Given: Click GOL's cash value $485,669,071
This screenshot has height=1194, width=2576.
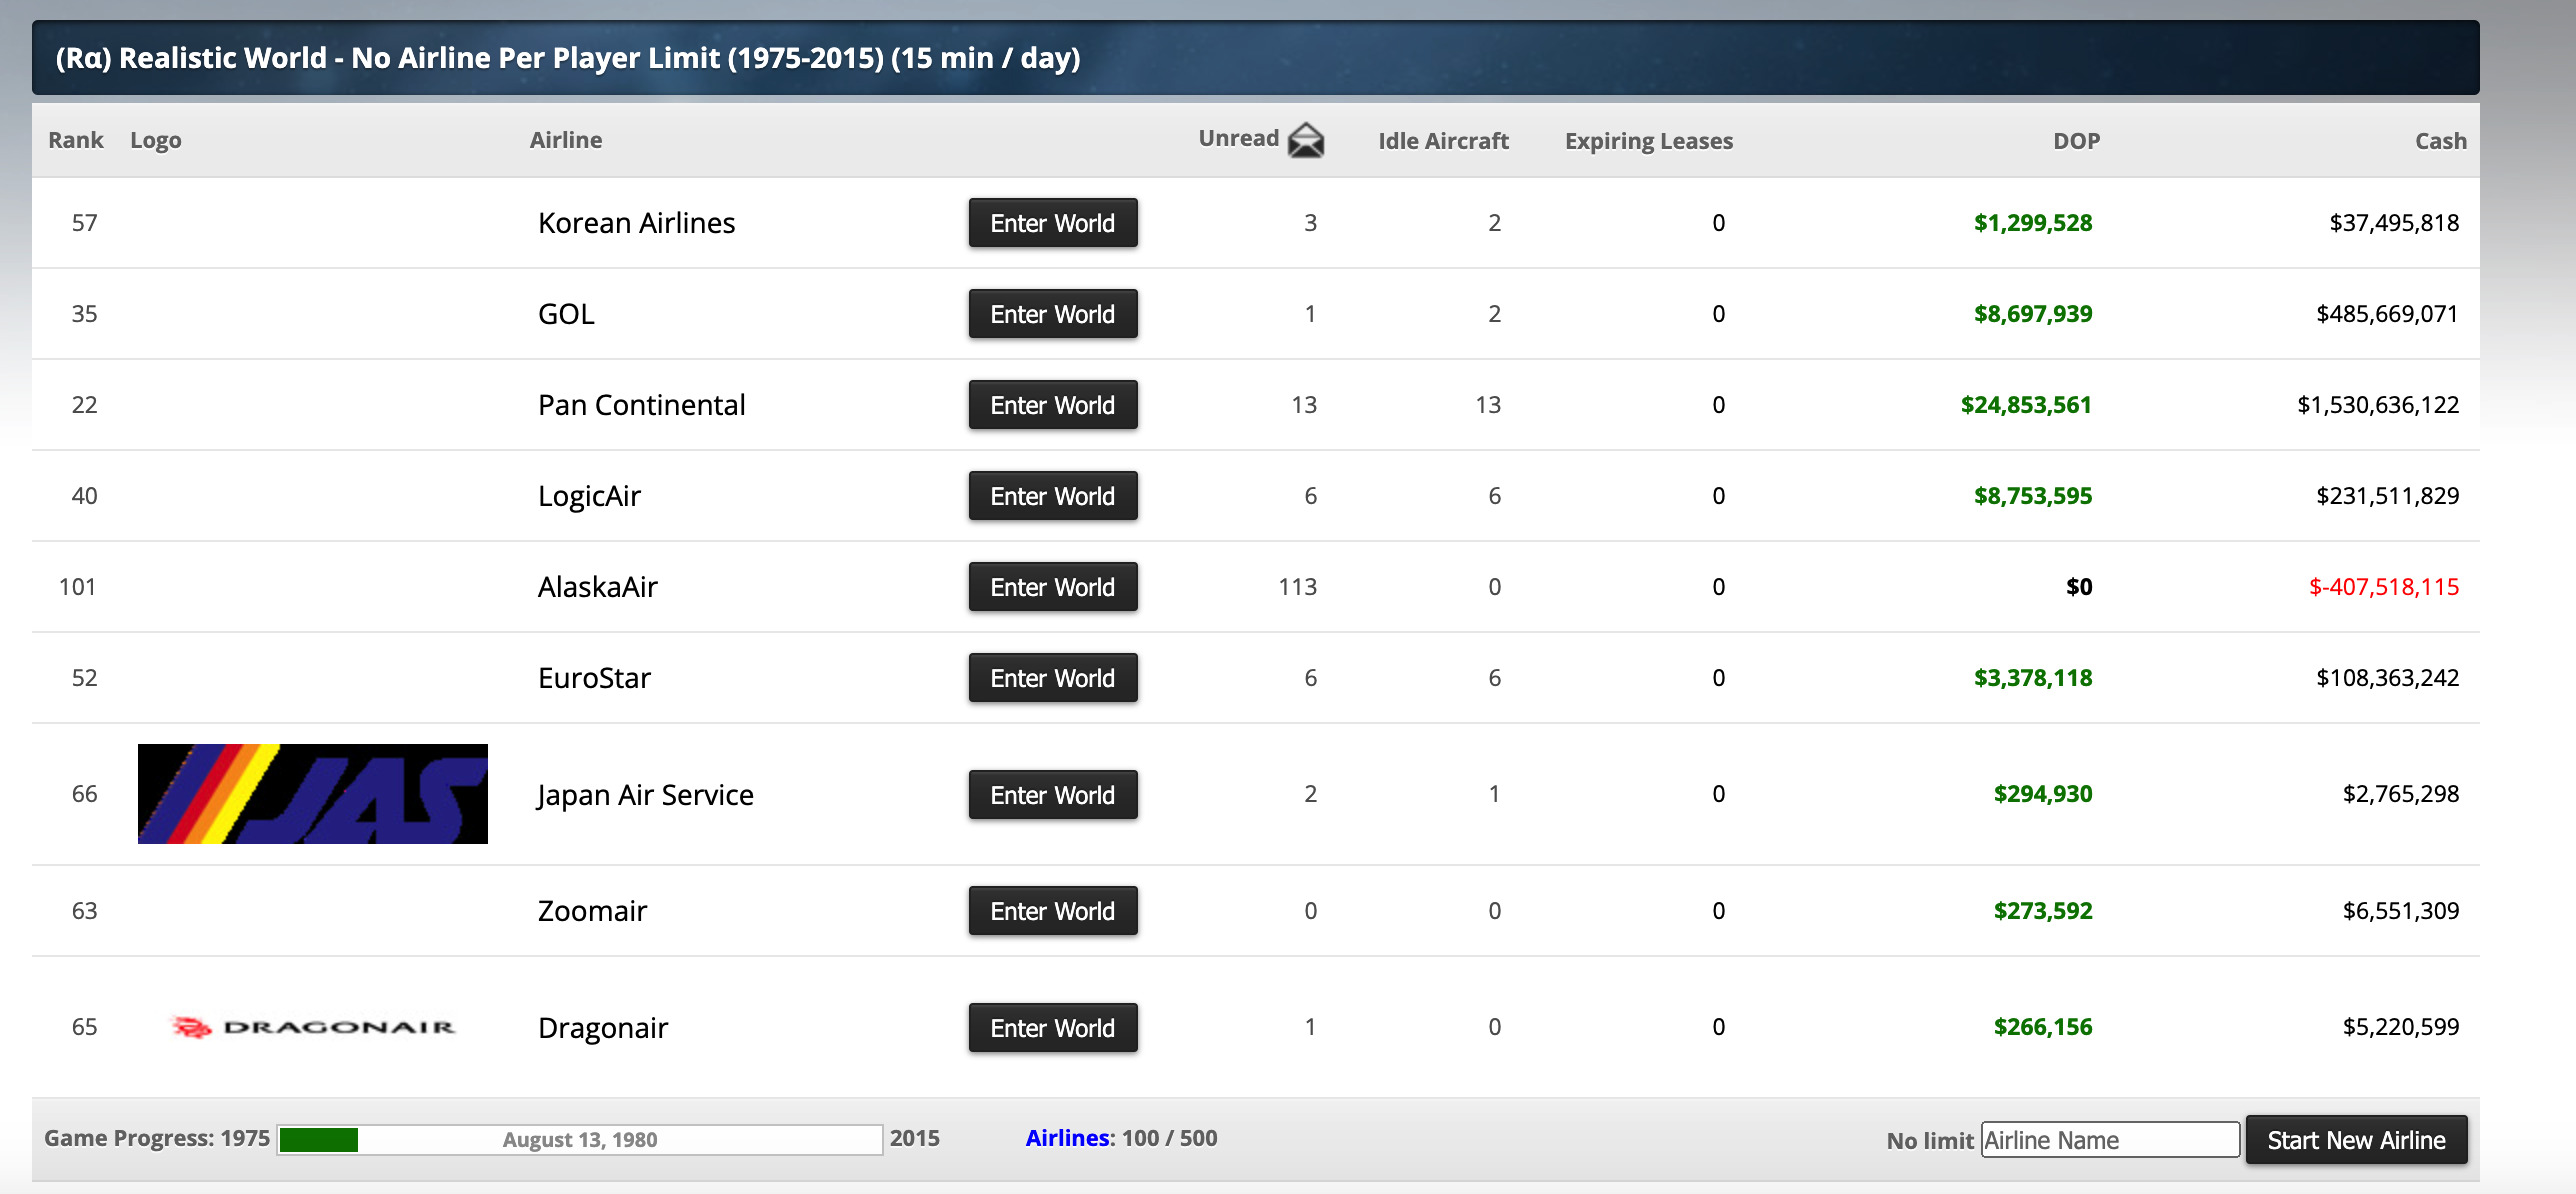Looking at the screenshot, I should pos(2388,314).
